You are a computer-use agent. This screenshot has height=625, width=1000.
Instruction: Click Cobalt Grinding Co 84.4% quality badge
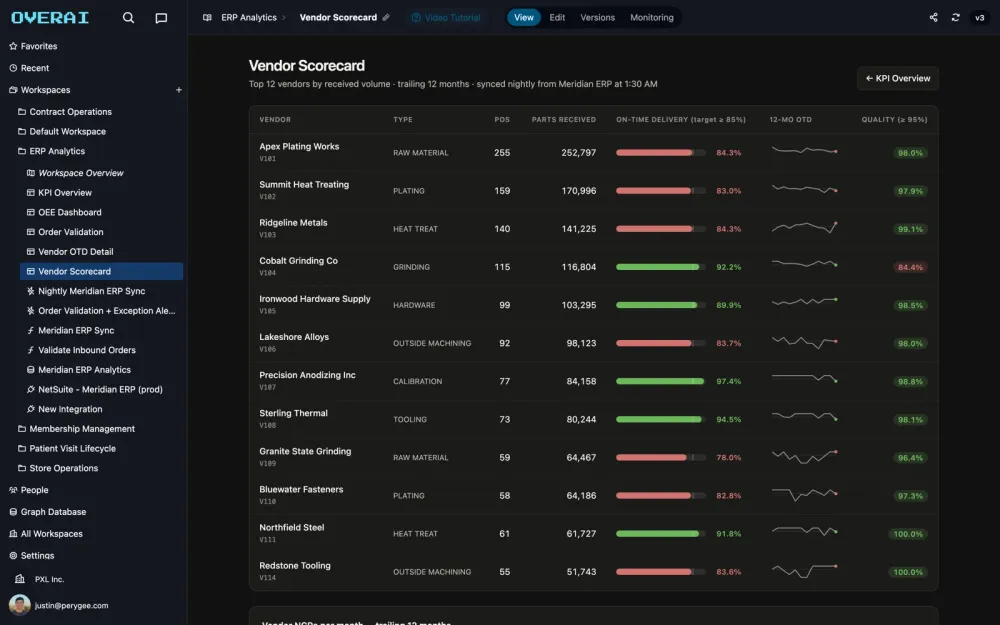click(910, 267)
